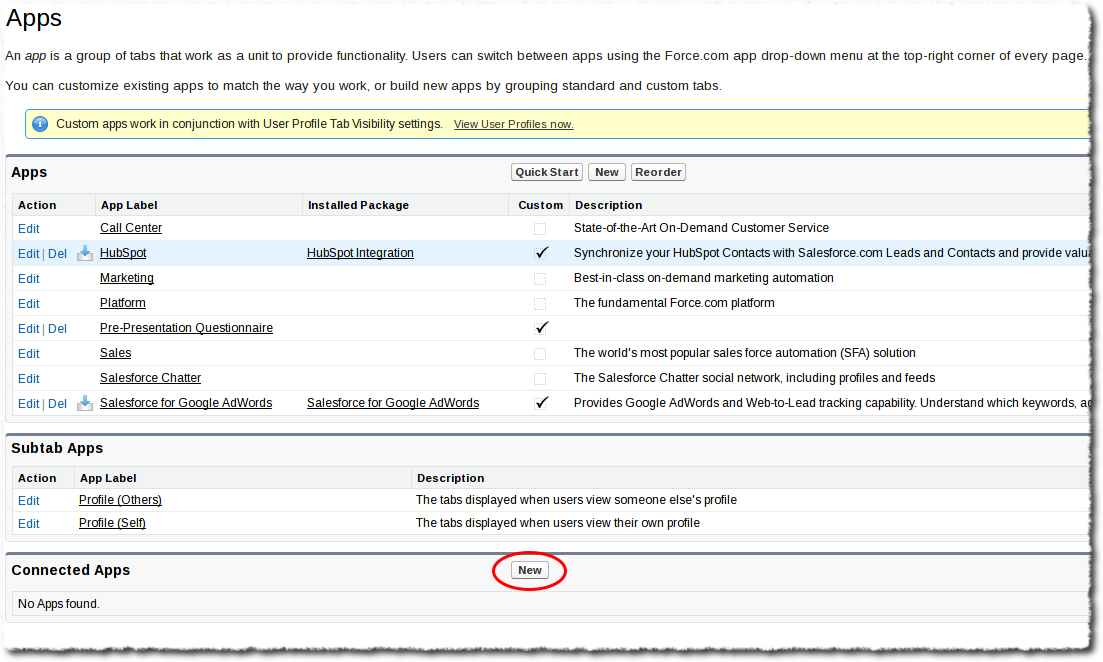Click the Installed Package column header
The height and width of the screenshot is (662, 1103).
point(358,205)
